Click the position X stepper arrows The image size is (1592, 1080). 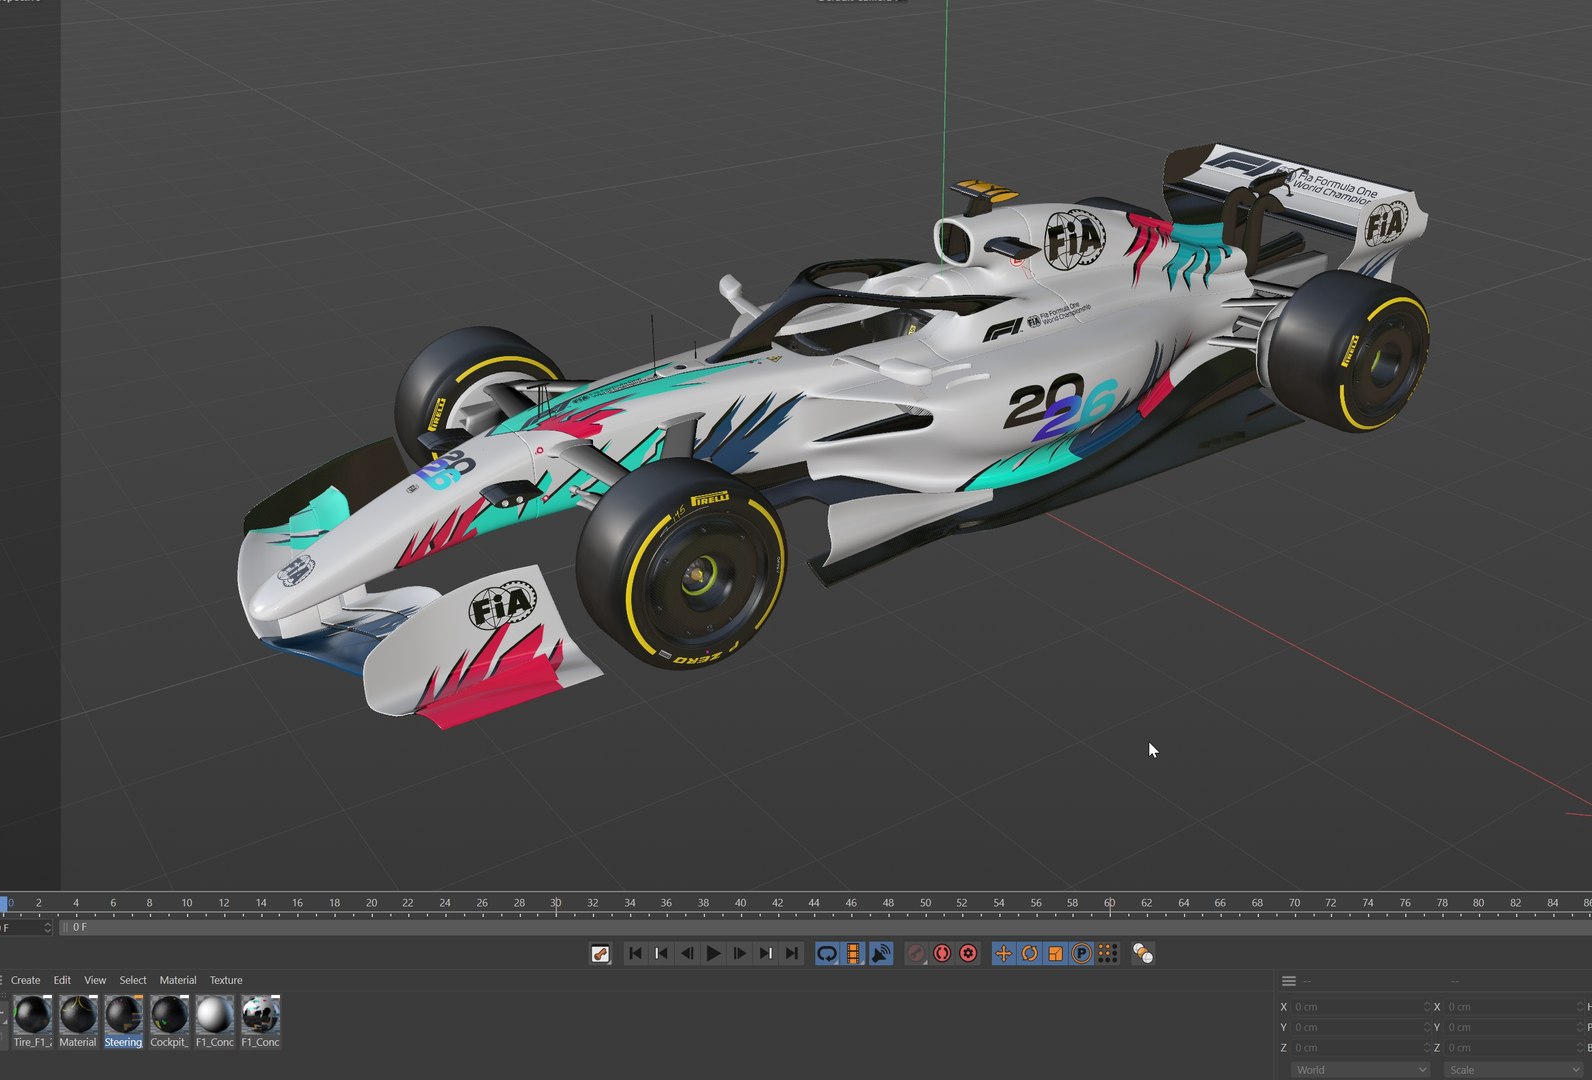1427,1007
